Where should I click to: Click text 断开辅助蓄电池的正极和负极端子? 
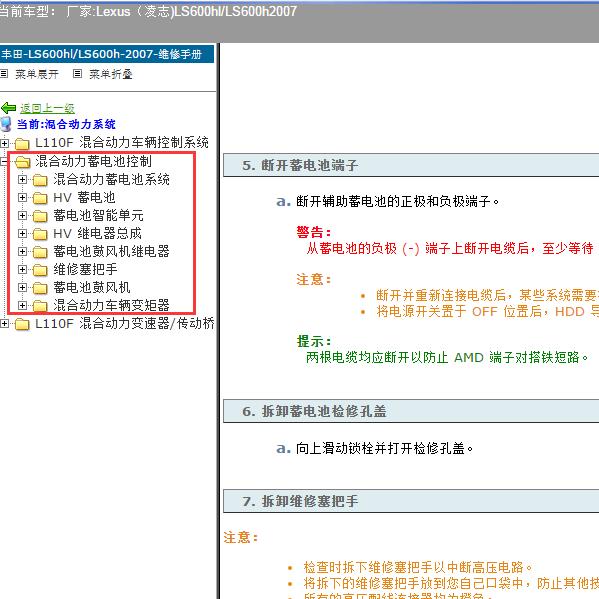click(397, 201)
